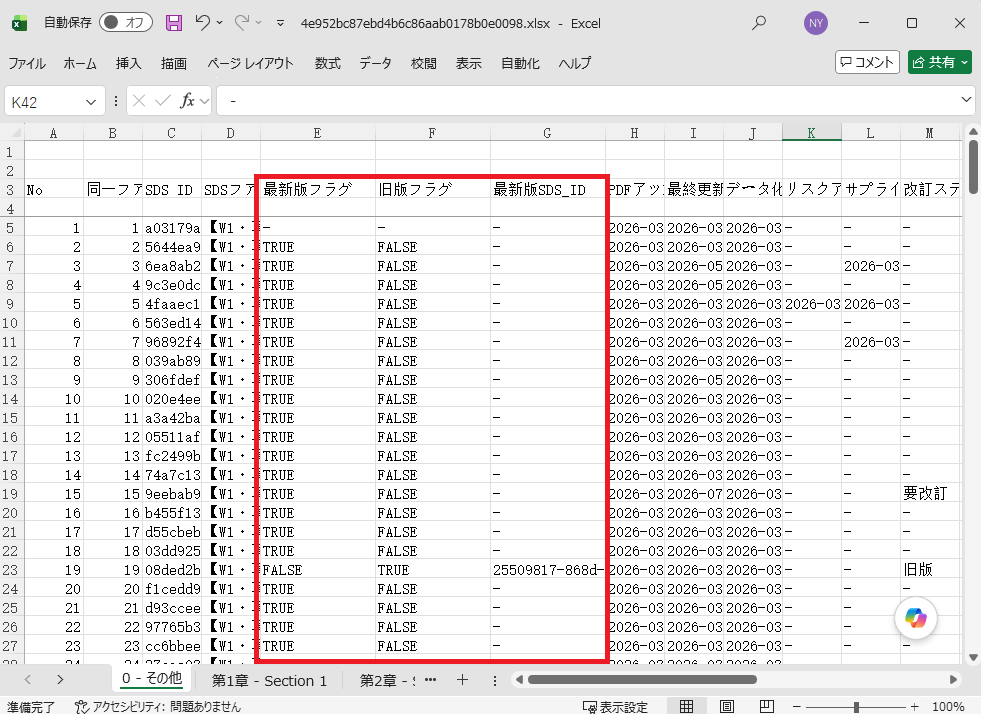The height and width of the screenshot is (714, 981).
Task: Switch to Page Break Preview icon
Action: click(x=766, y=706)
